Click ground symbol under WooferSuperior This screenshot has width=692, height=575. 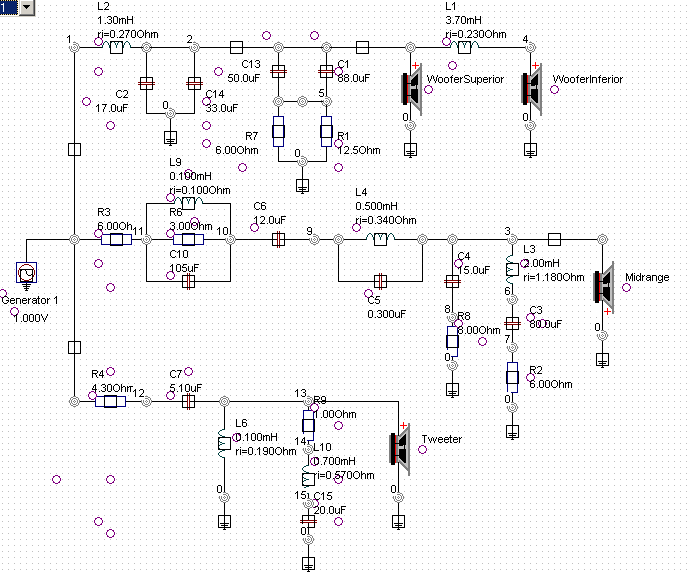[410, 150]
